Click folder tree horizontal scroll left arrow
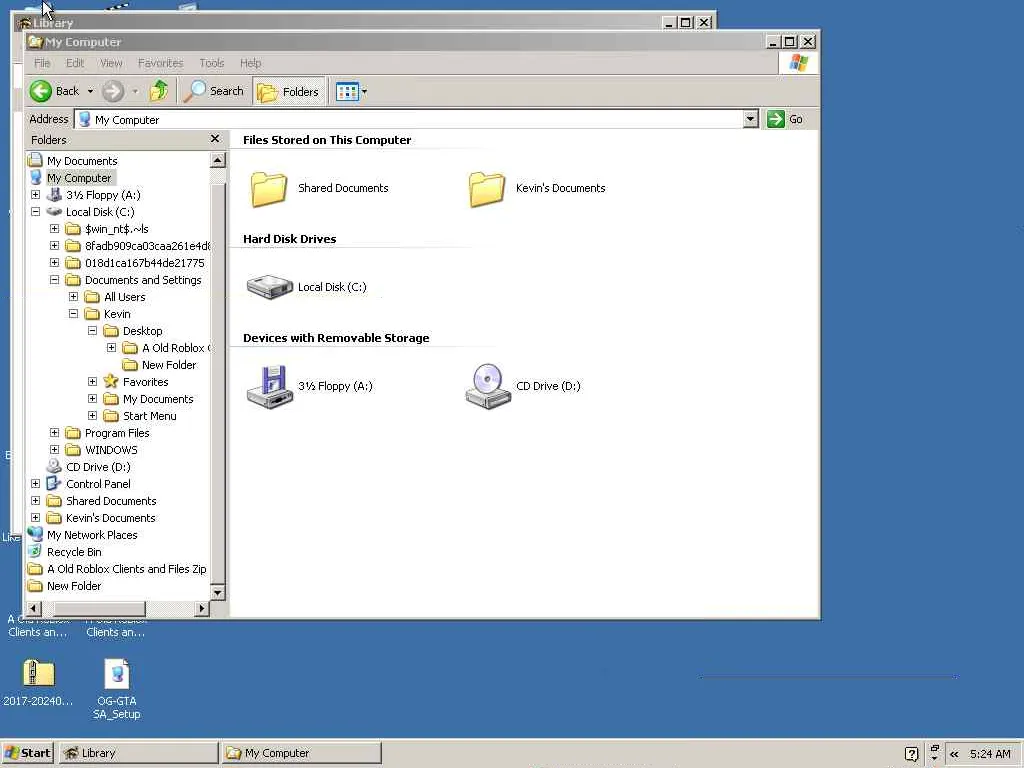 click(x=33, y=609)
